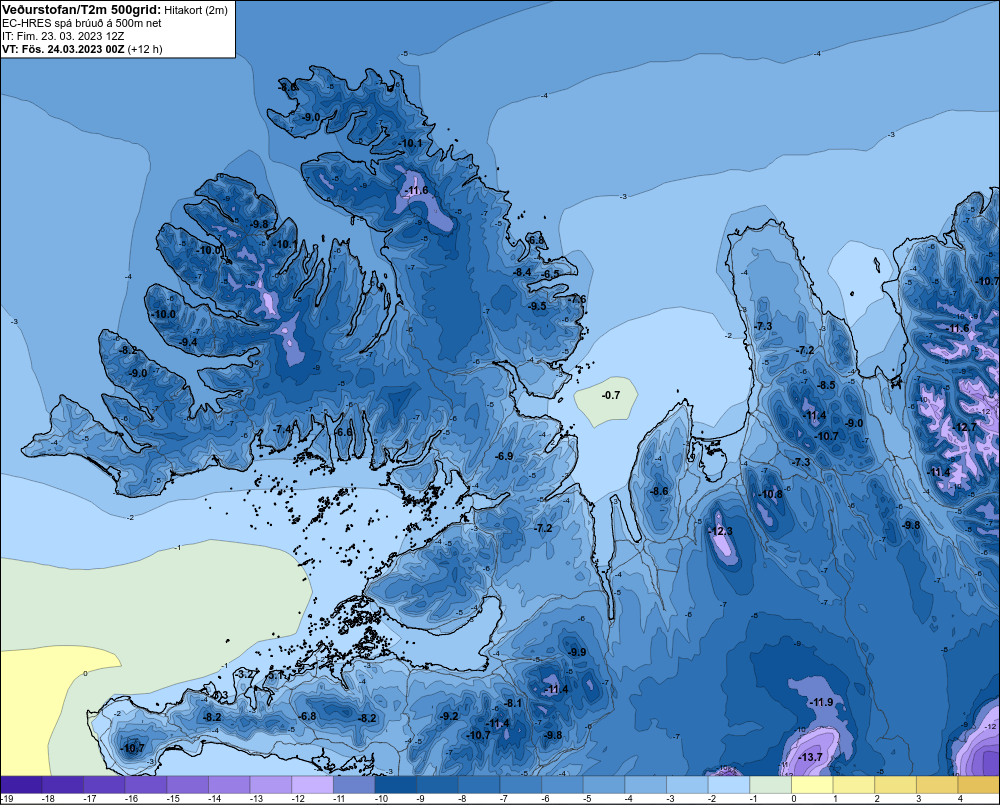Click the legend scale number -6
The image size is (1000, 805).
point(546,799)
